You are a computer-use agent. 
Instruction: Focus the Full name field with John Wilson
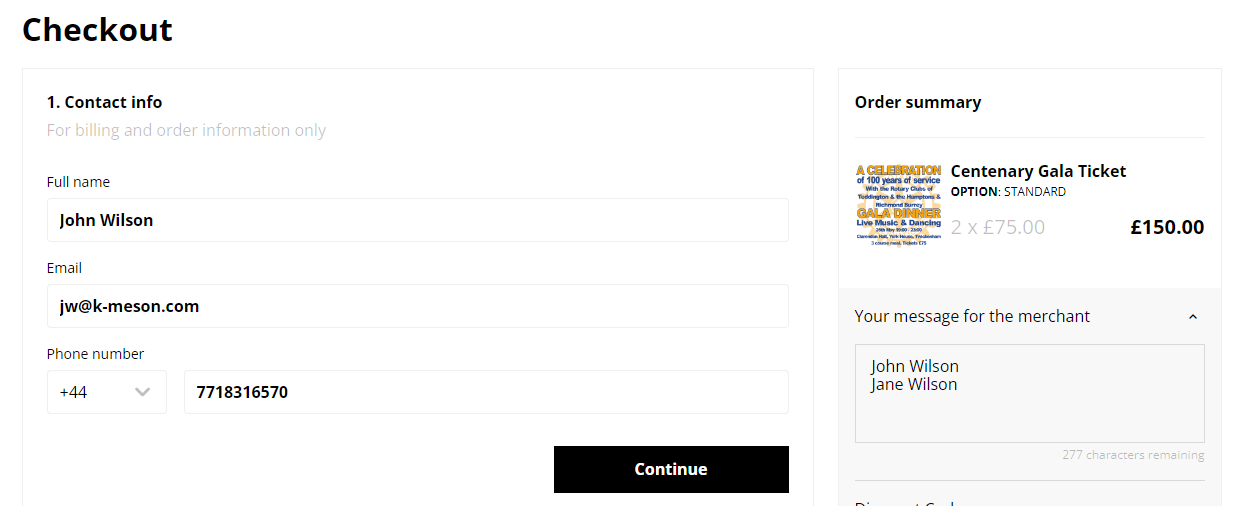418,220
